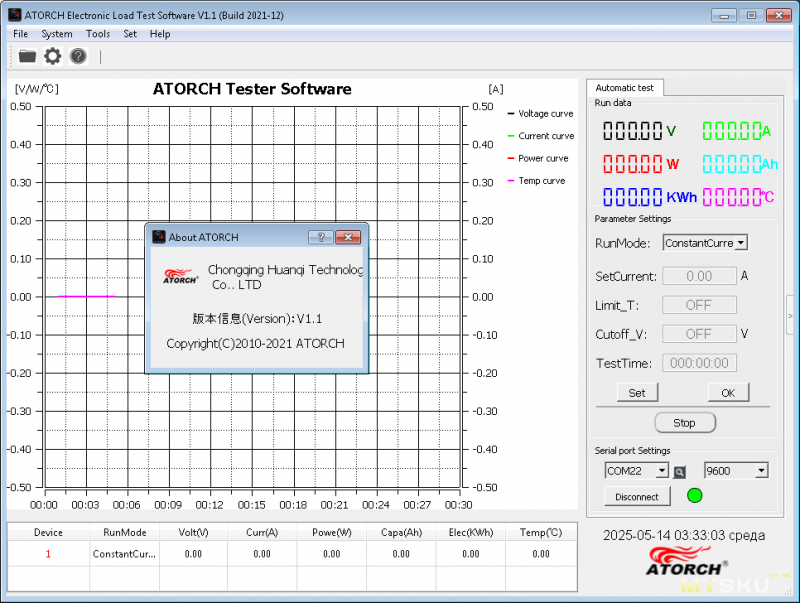Open the File menu

[20, 34]
